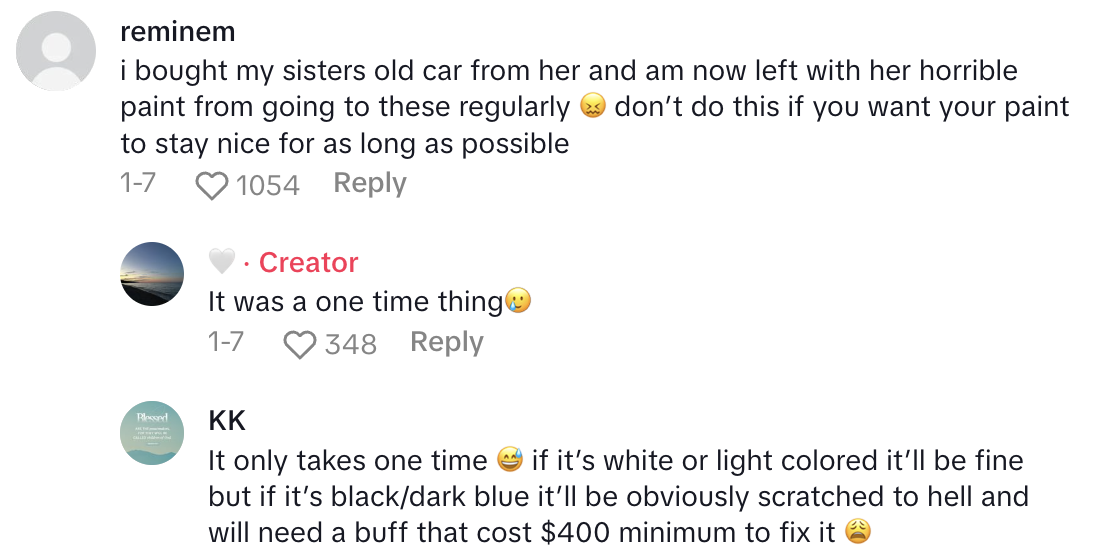Open the reminem username profile link
Image resolution: width=1100 pixels, height=554 pixels.
177,32
